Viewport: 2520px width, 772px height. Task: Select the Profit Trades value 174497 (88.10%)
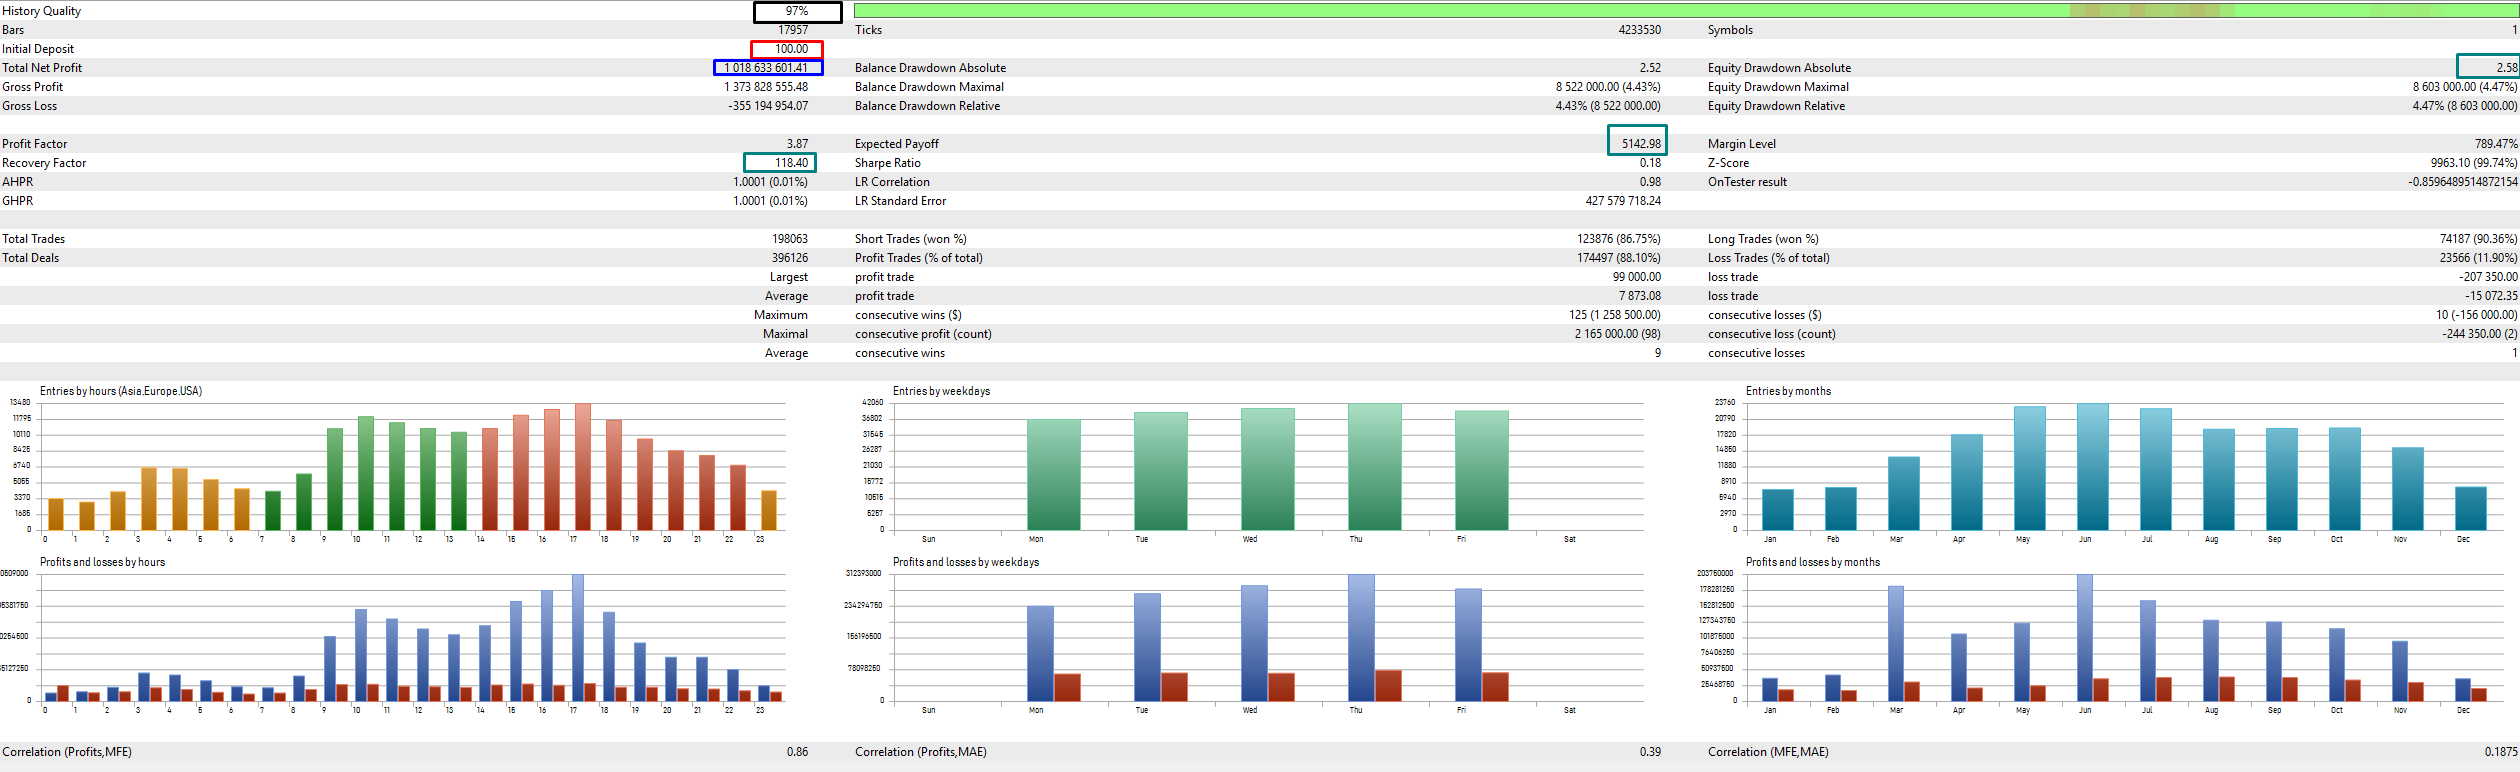[1619, 258]
